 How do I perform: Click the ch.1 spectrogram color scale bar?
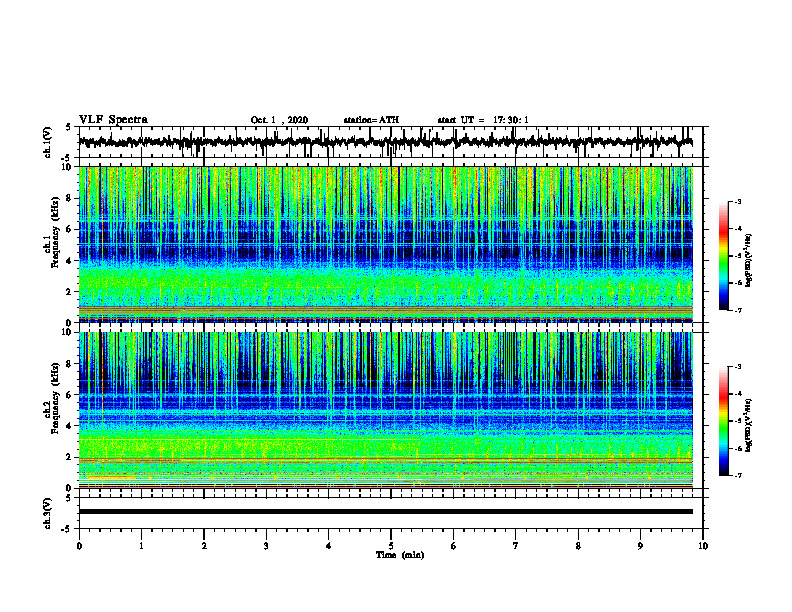click(723, 256)
